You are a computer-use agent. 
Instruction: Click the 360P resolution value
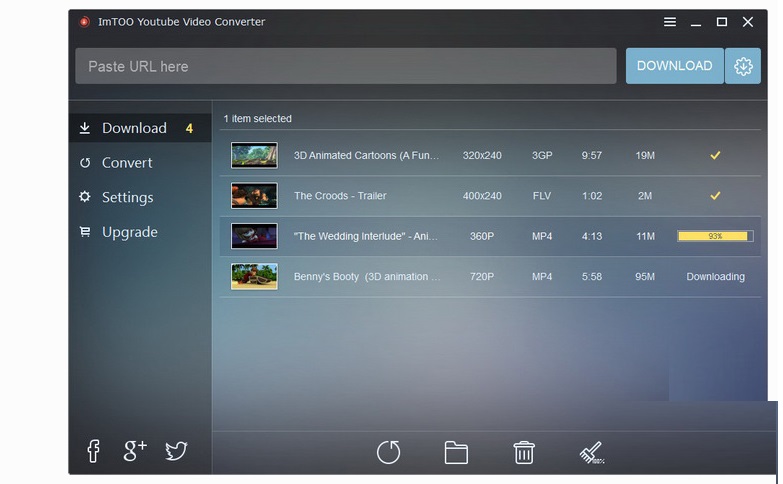point(482,236)
